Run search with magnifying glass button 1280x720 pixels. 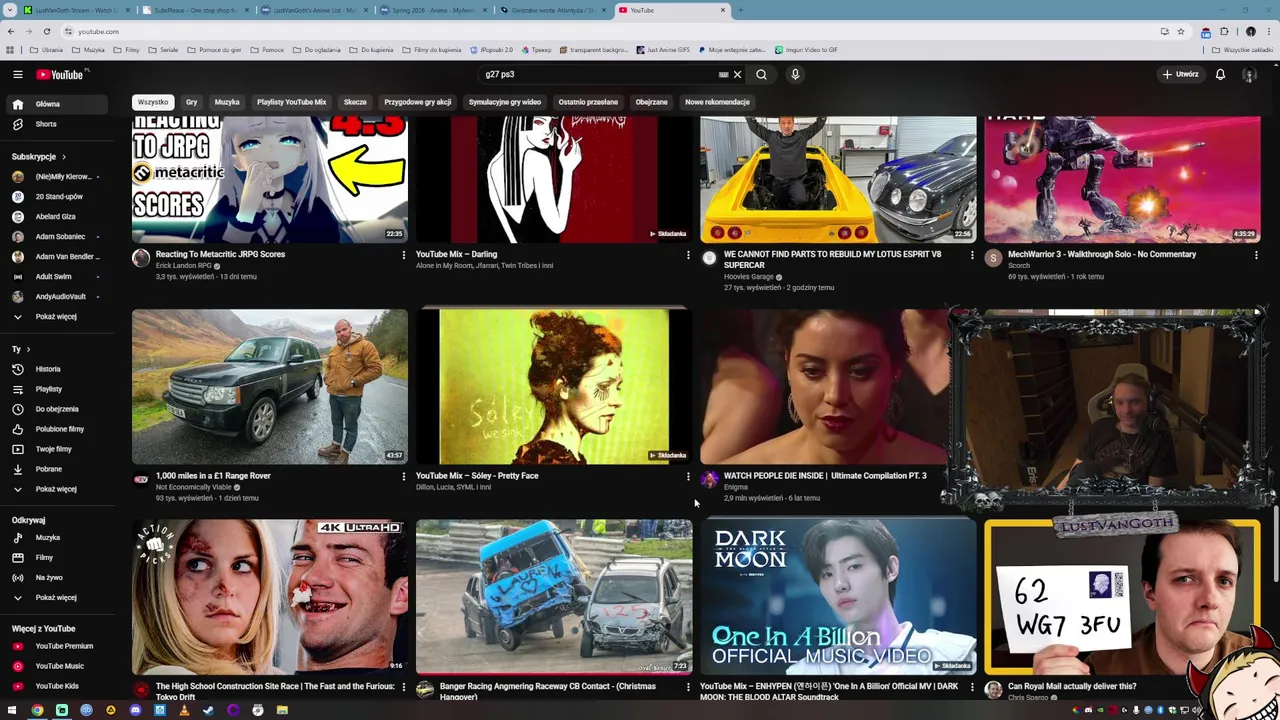pos(761,74)
